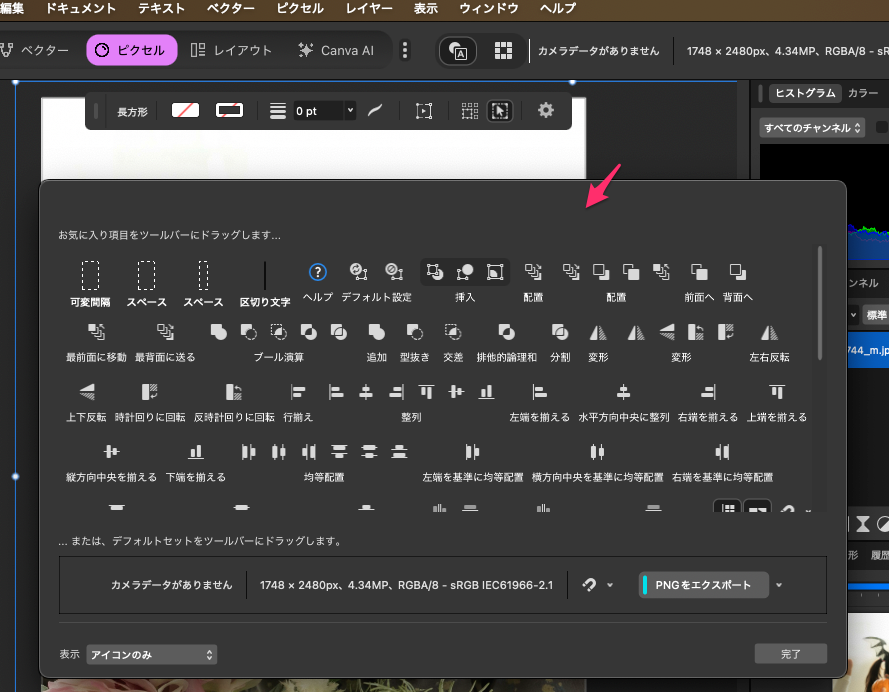Screen dimensions: 889x692
Task: Switch to the カラー panel tab
Action: click(x=863, y=93)
